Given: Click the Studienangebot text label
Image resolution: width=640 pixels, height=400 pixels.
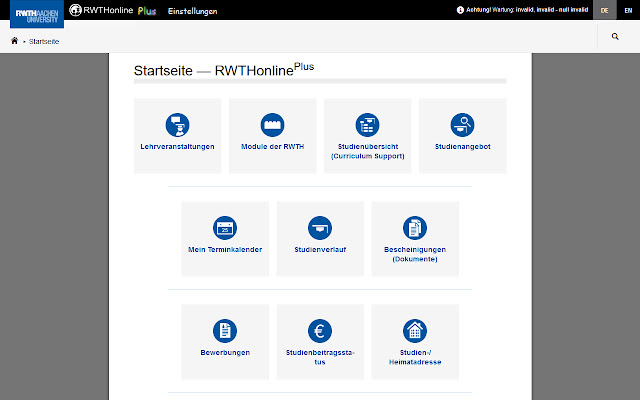Looking at the screenshot, I should coord(462,147).
